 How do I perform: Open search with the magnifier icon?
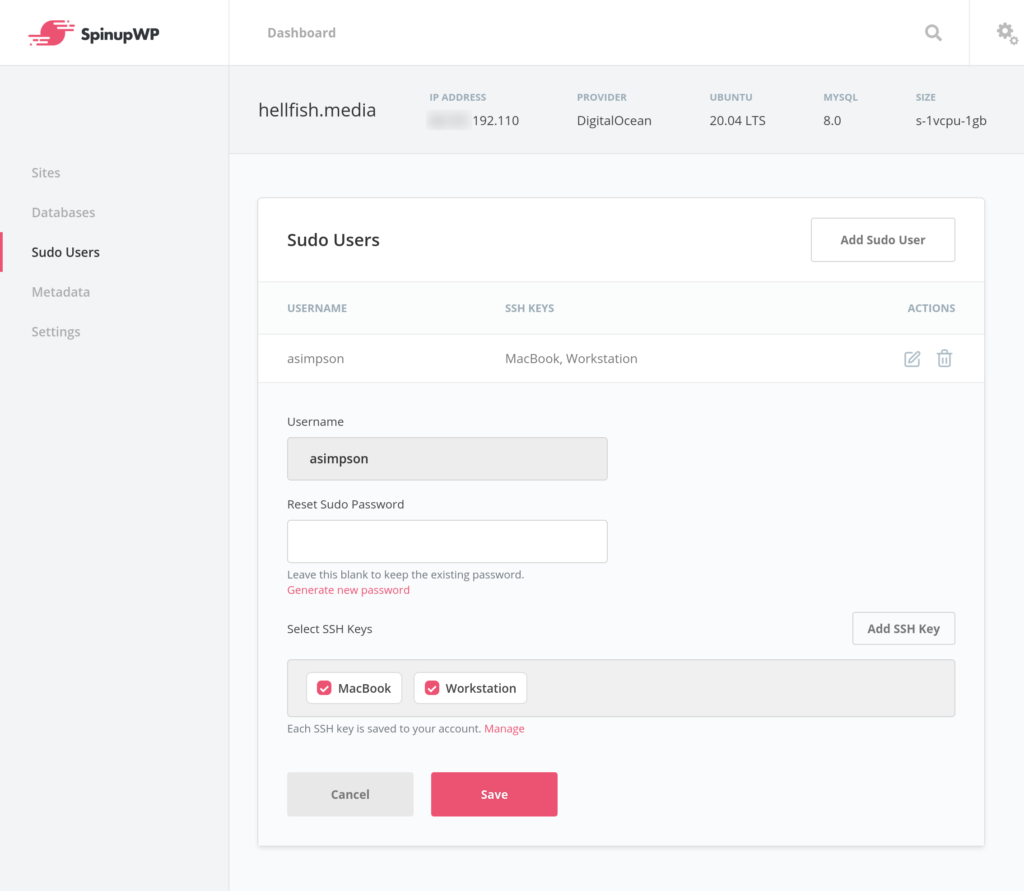click(x=933, y=33)
